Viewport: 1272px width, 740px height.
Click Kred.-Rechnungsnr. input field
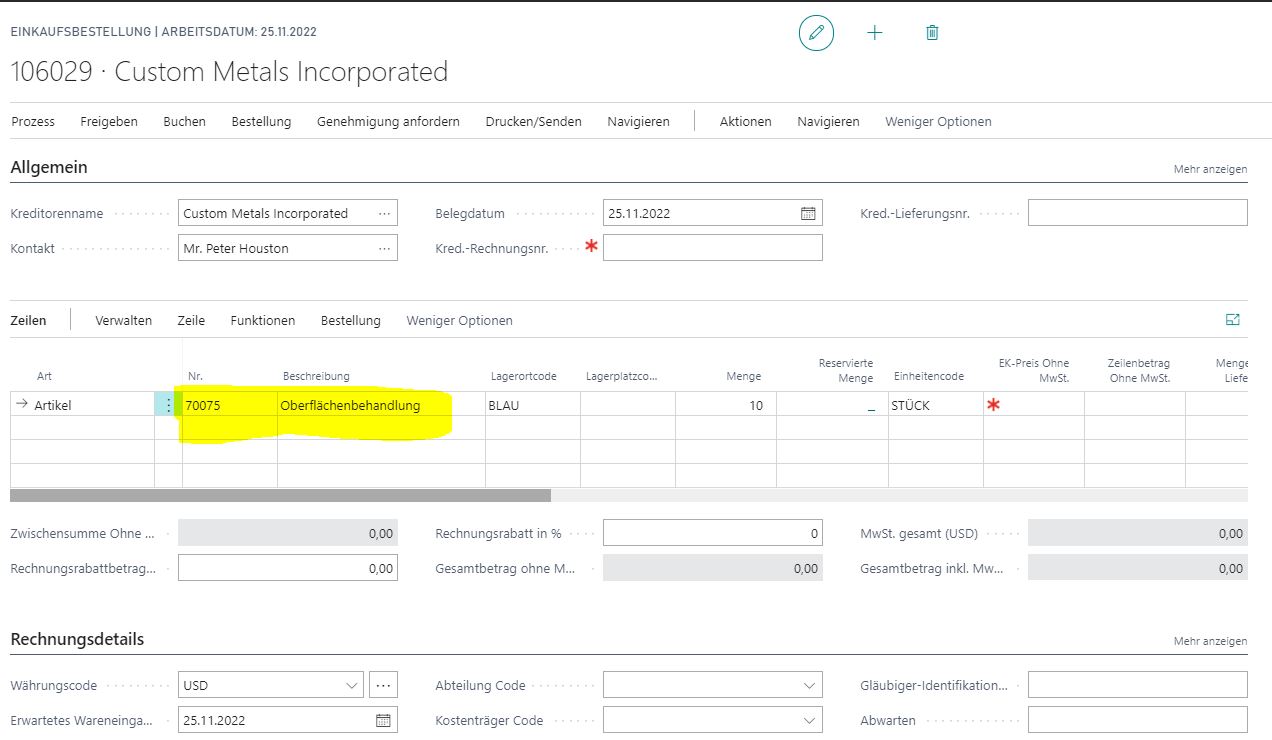pos(712,247)
